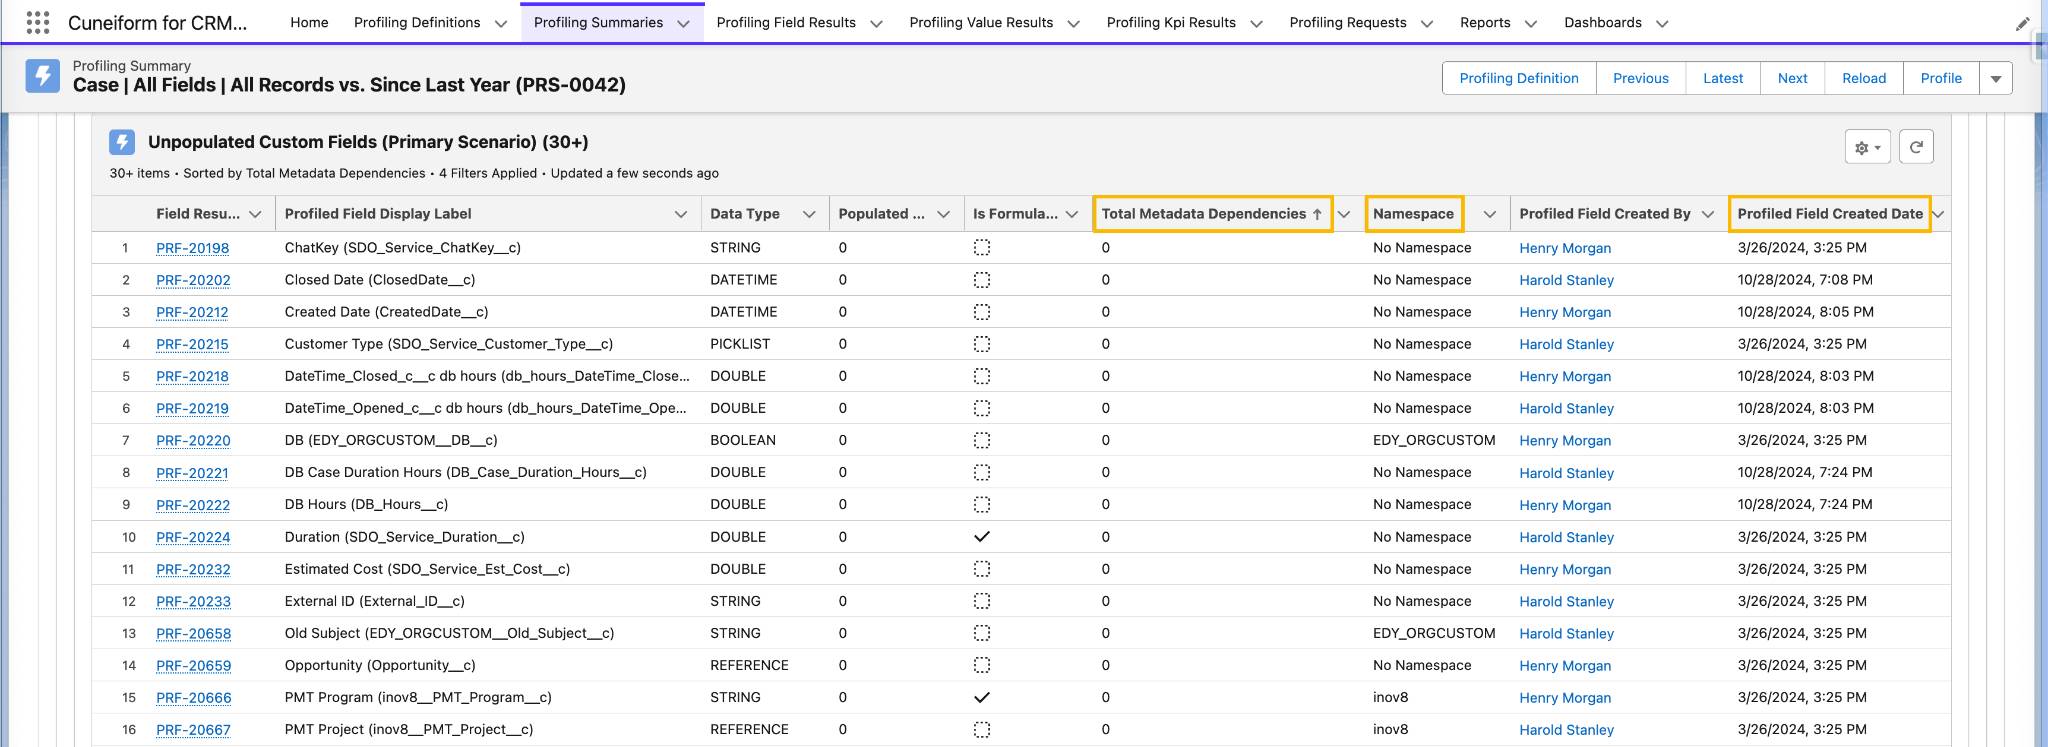Switch to the Profiling Definitions tab

pos(417,22)
